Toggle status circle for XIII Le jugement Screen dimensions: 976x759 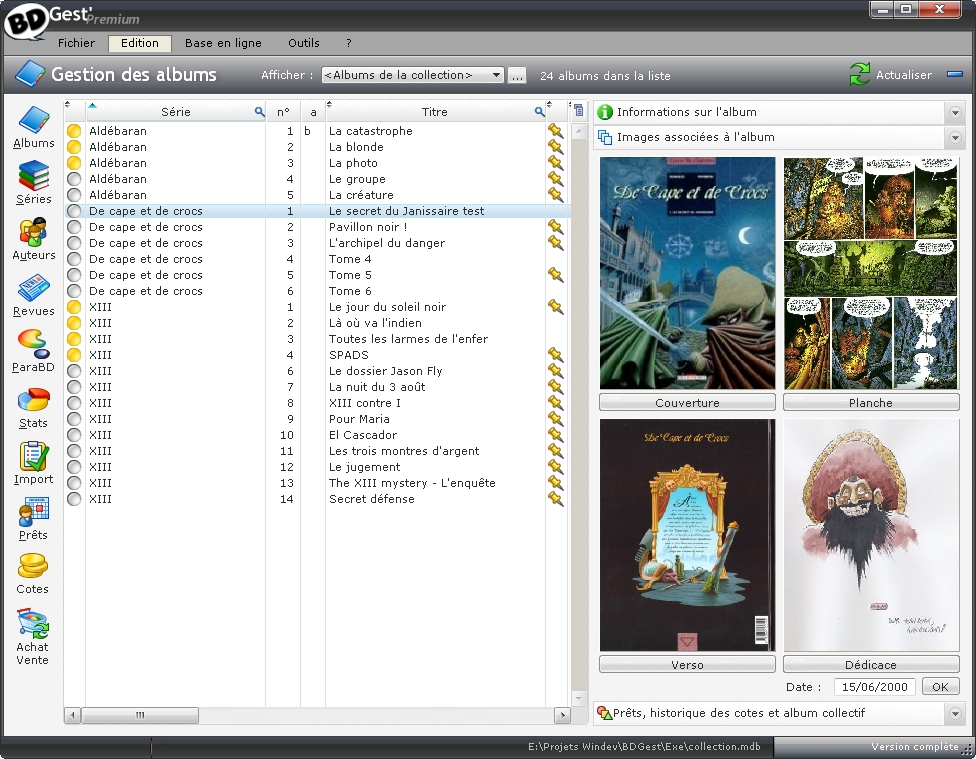[x=74, y=467]
